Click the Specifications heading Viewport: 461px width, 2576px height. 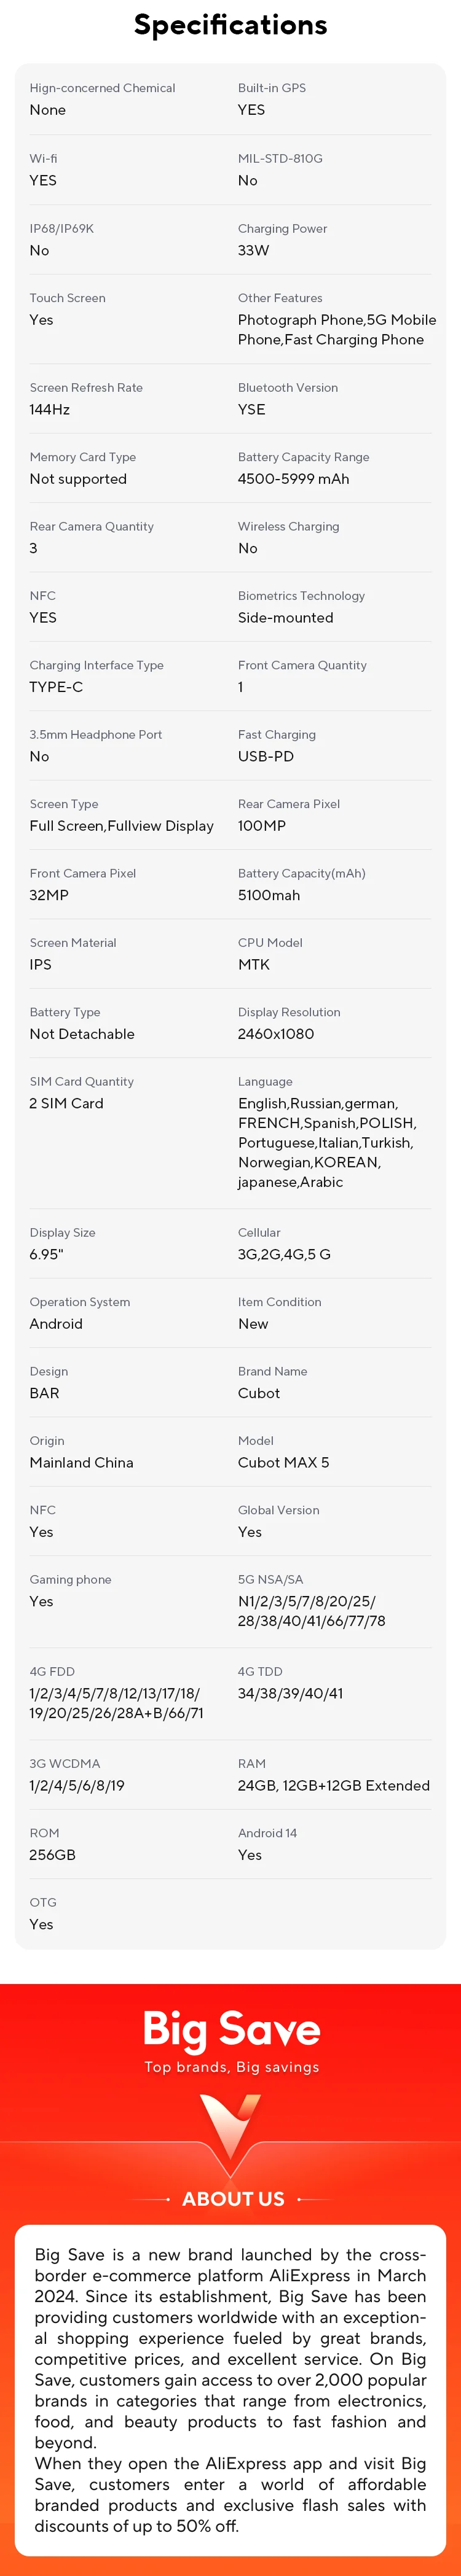coord(230,25)
